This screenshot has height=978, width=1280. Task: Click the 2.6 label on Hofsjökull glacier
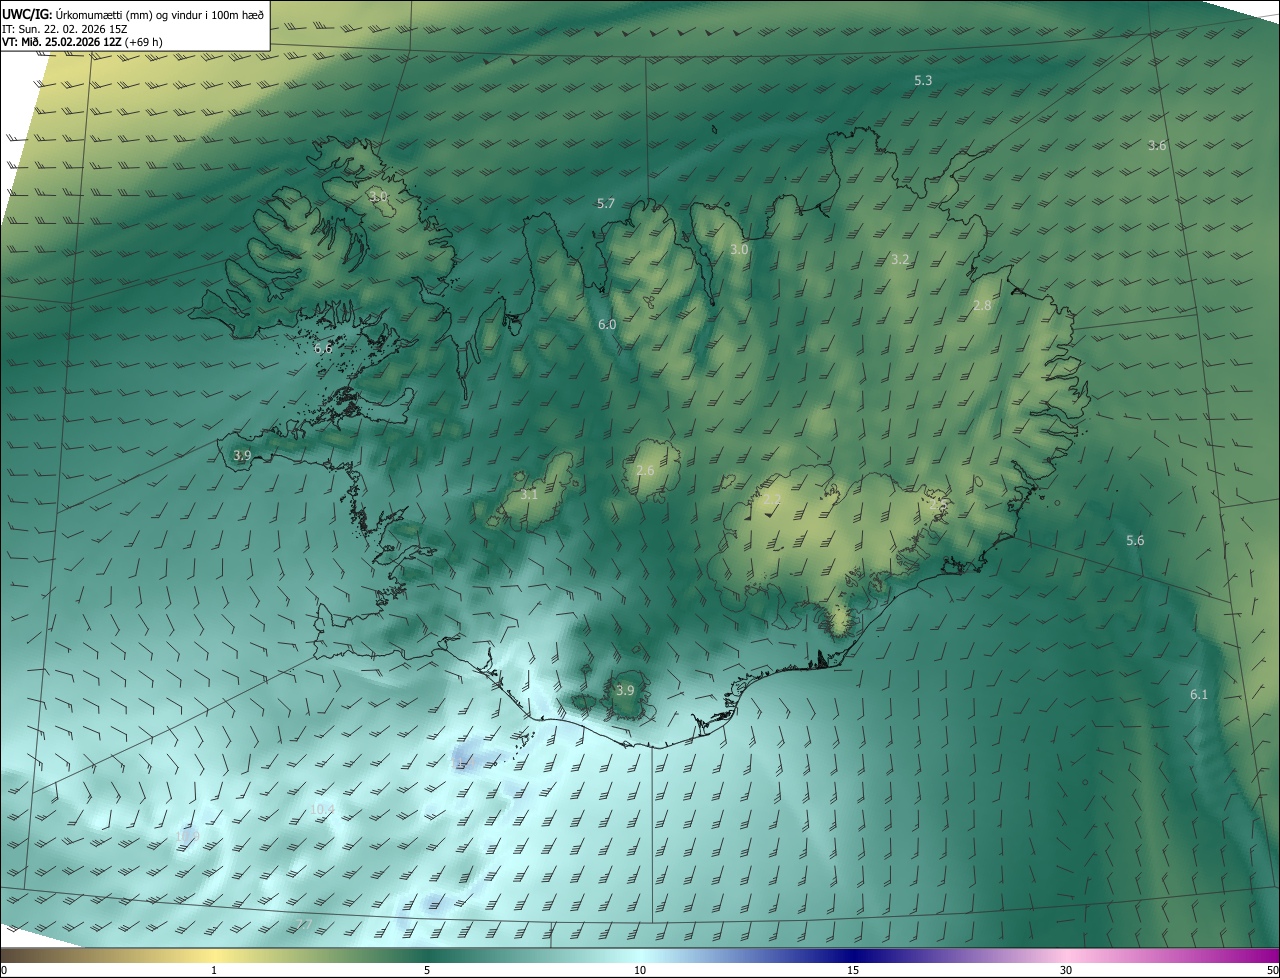(x=645, y=470)
